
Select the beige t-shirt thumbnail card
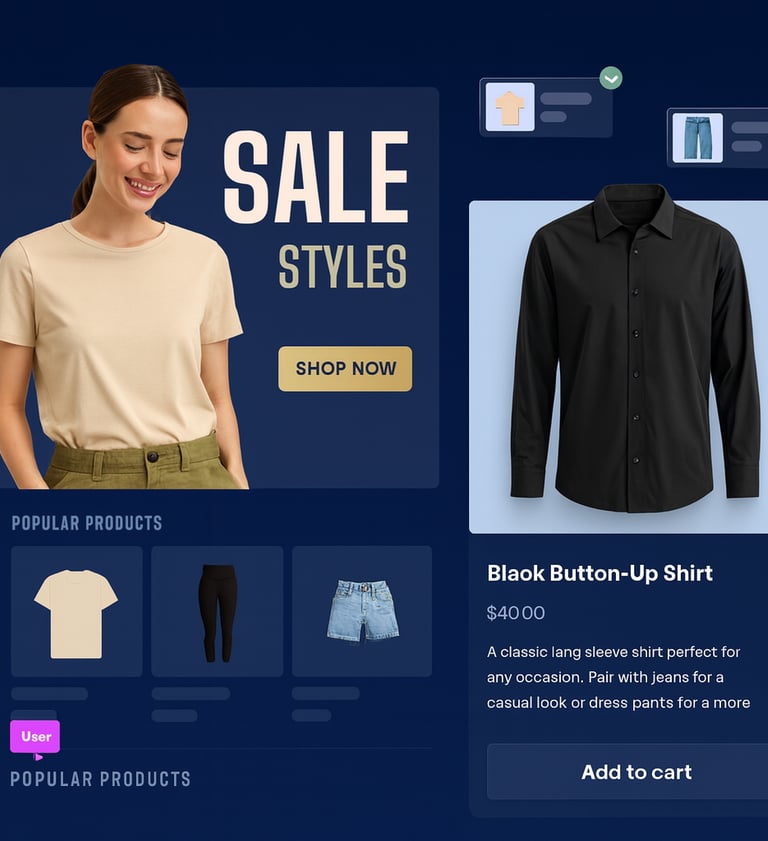pyautogui.click(x=546, y=107)
